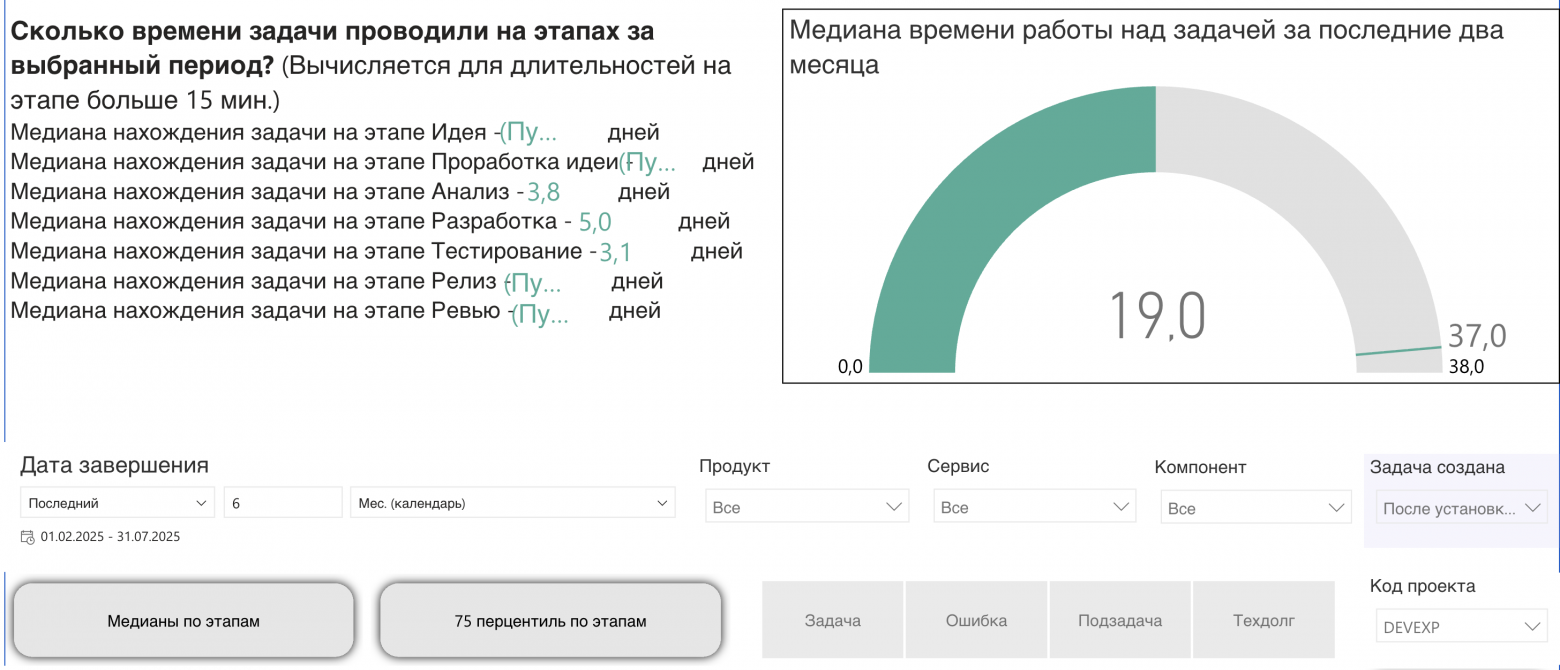Image resolution: width=1560 pixels, height=670 pixels.
Task: Switch to the Ошибка tab
Action: (x=977, y=620)
